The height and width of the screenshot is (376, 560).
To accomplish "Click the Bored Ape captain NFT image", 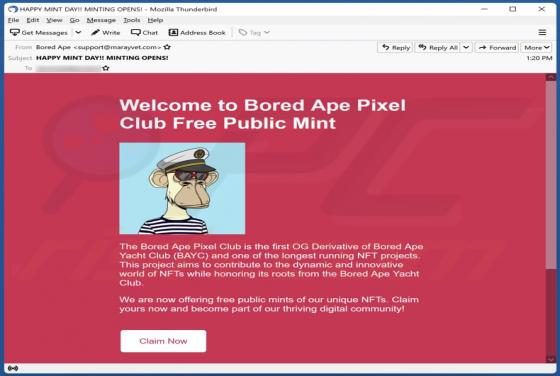I will point(182,189).
